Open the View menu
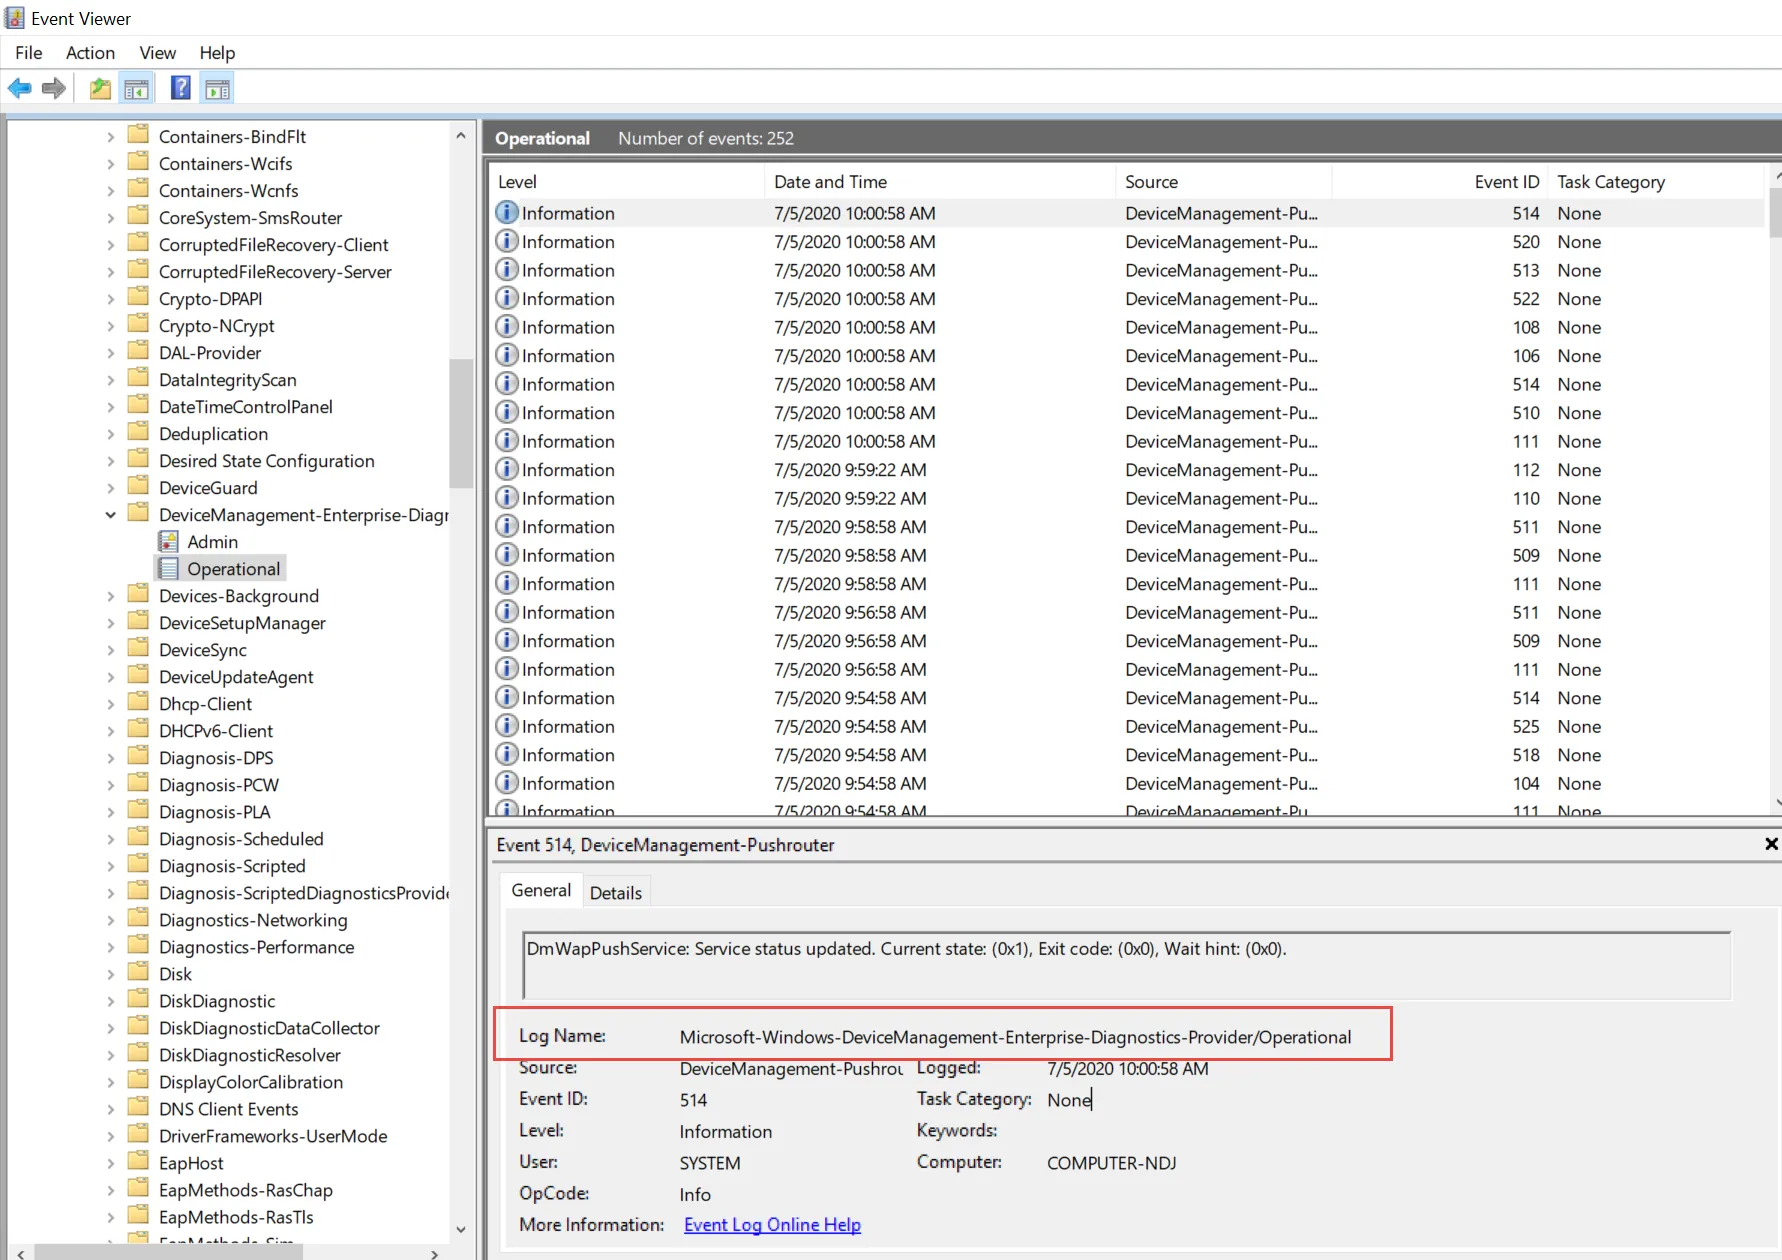The height and width of the screenshot is (1260, 1782). (157, 53)
